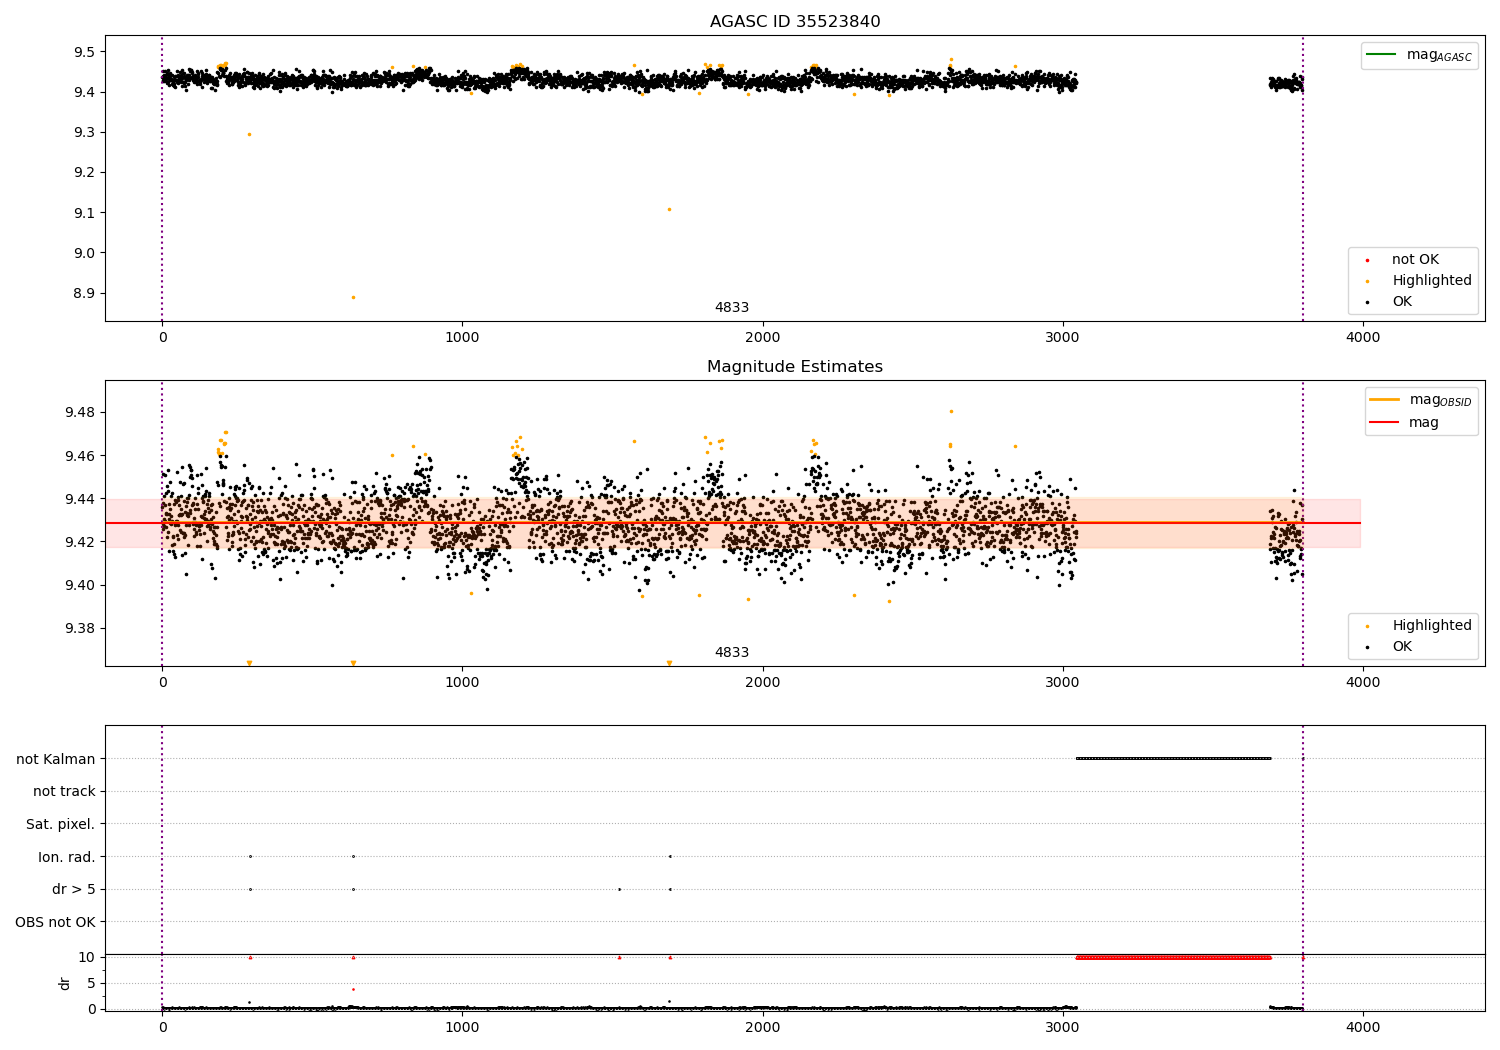Viewport: 1500px width, 1050px height.
Task: Click the 9.38 y-axis tick label
Action: (80, 629)
